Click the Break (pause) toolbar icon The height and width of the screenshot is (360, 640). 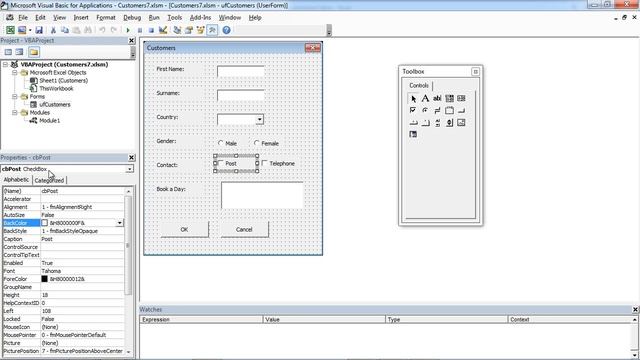pyautogui.click(x=140, y=30)
